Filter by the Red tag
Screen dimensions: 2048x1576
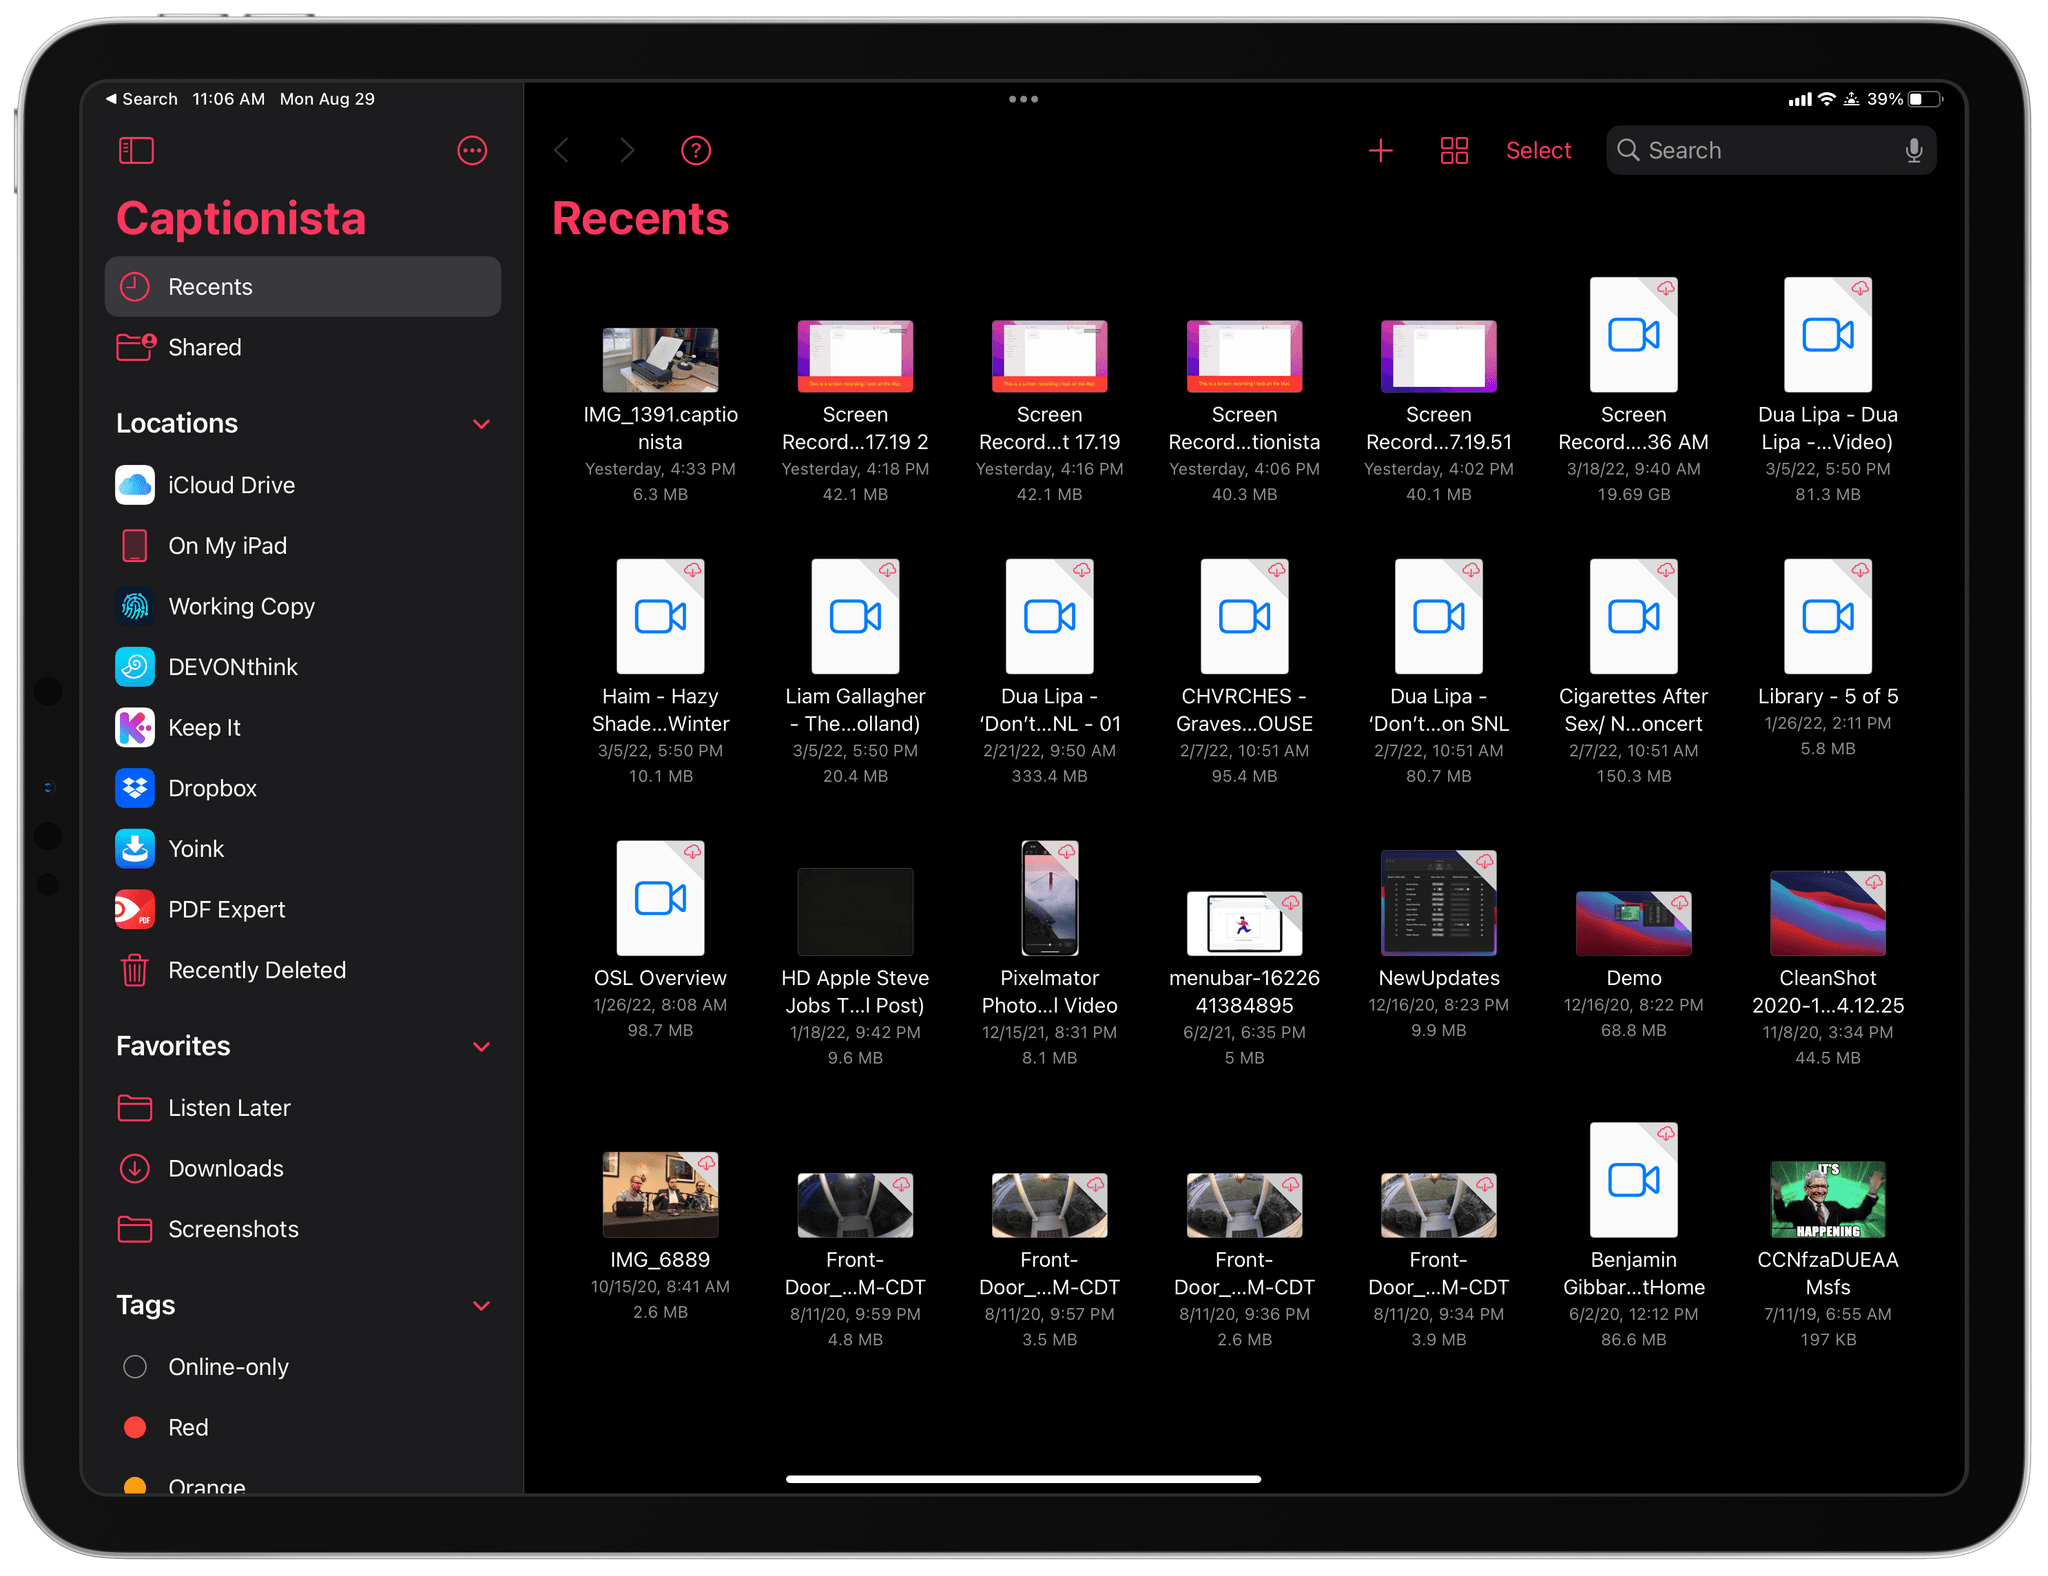coord(303,1428)
